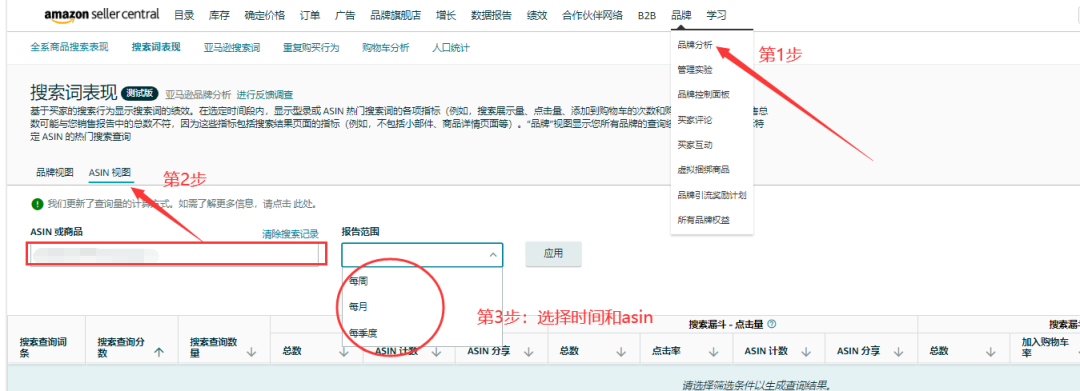Switch to 搜索词表现 tab
The image size is (1080, 391).
[156, 47]
